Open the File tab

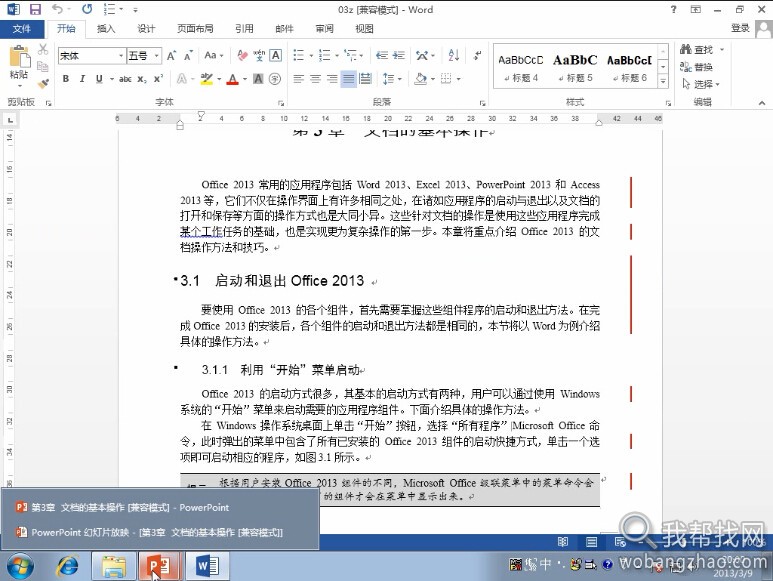(x=22, y=29)
